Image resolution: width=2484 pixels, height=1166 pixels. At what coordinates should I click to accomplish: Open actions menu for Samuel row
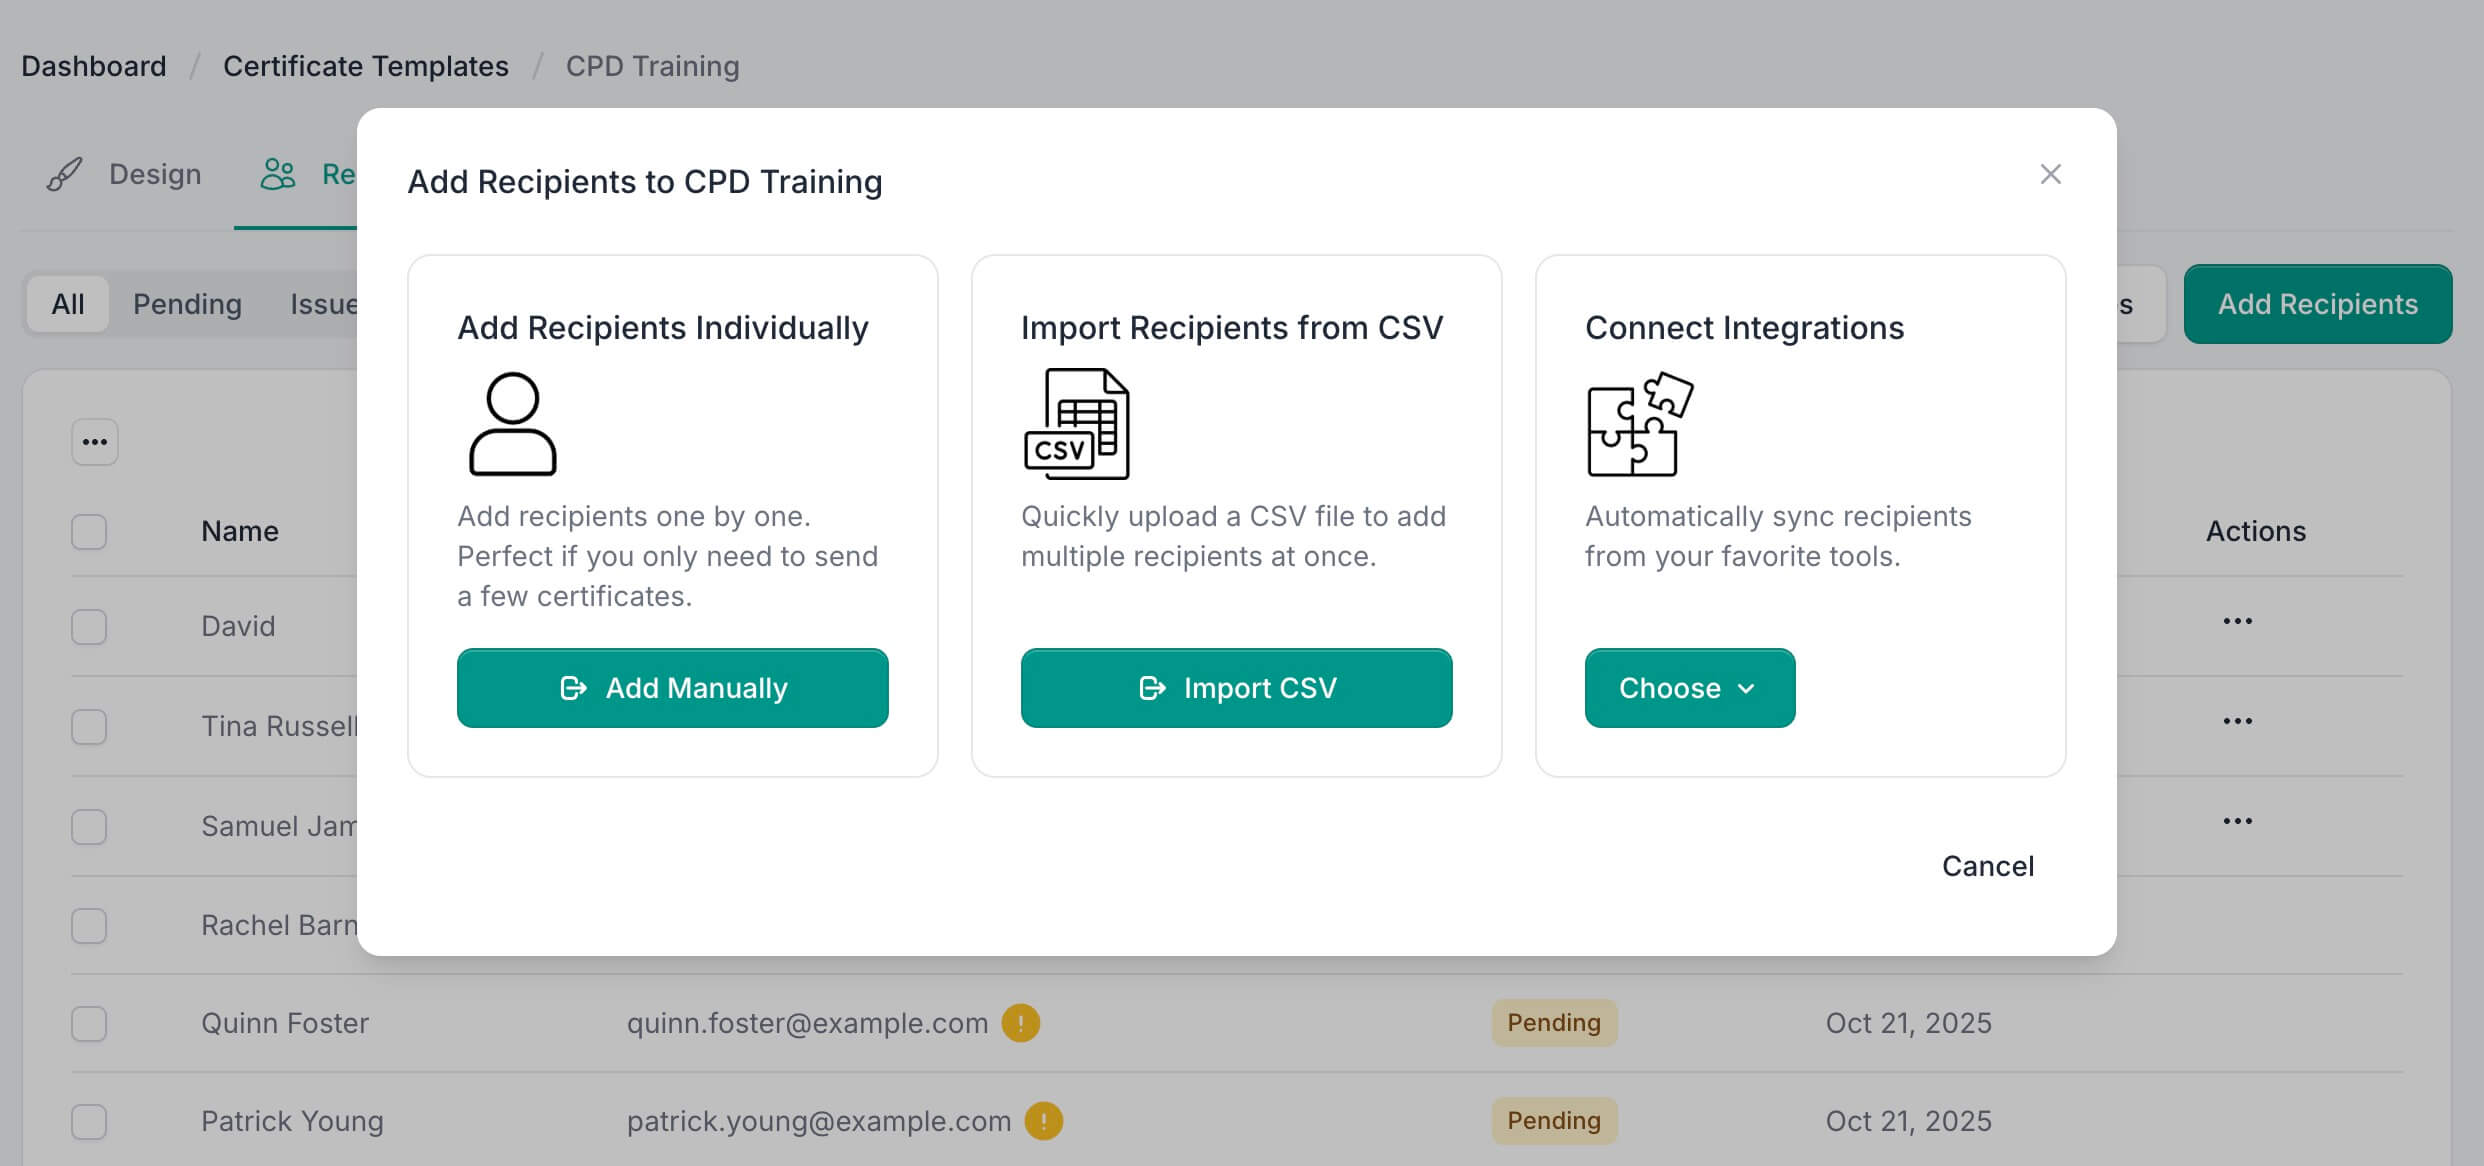[2237, 821]
